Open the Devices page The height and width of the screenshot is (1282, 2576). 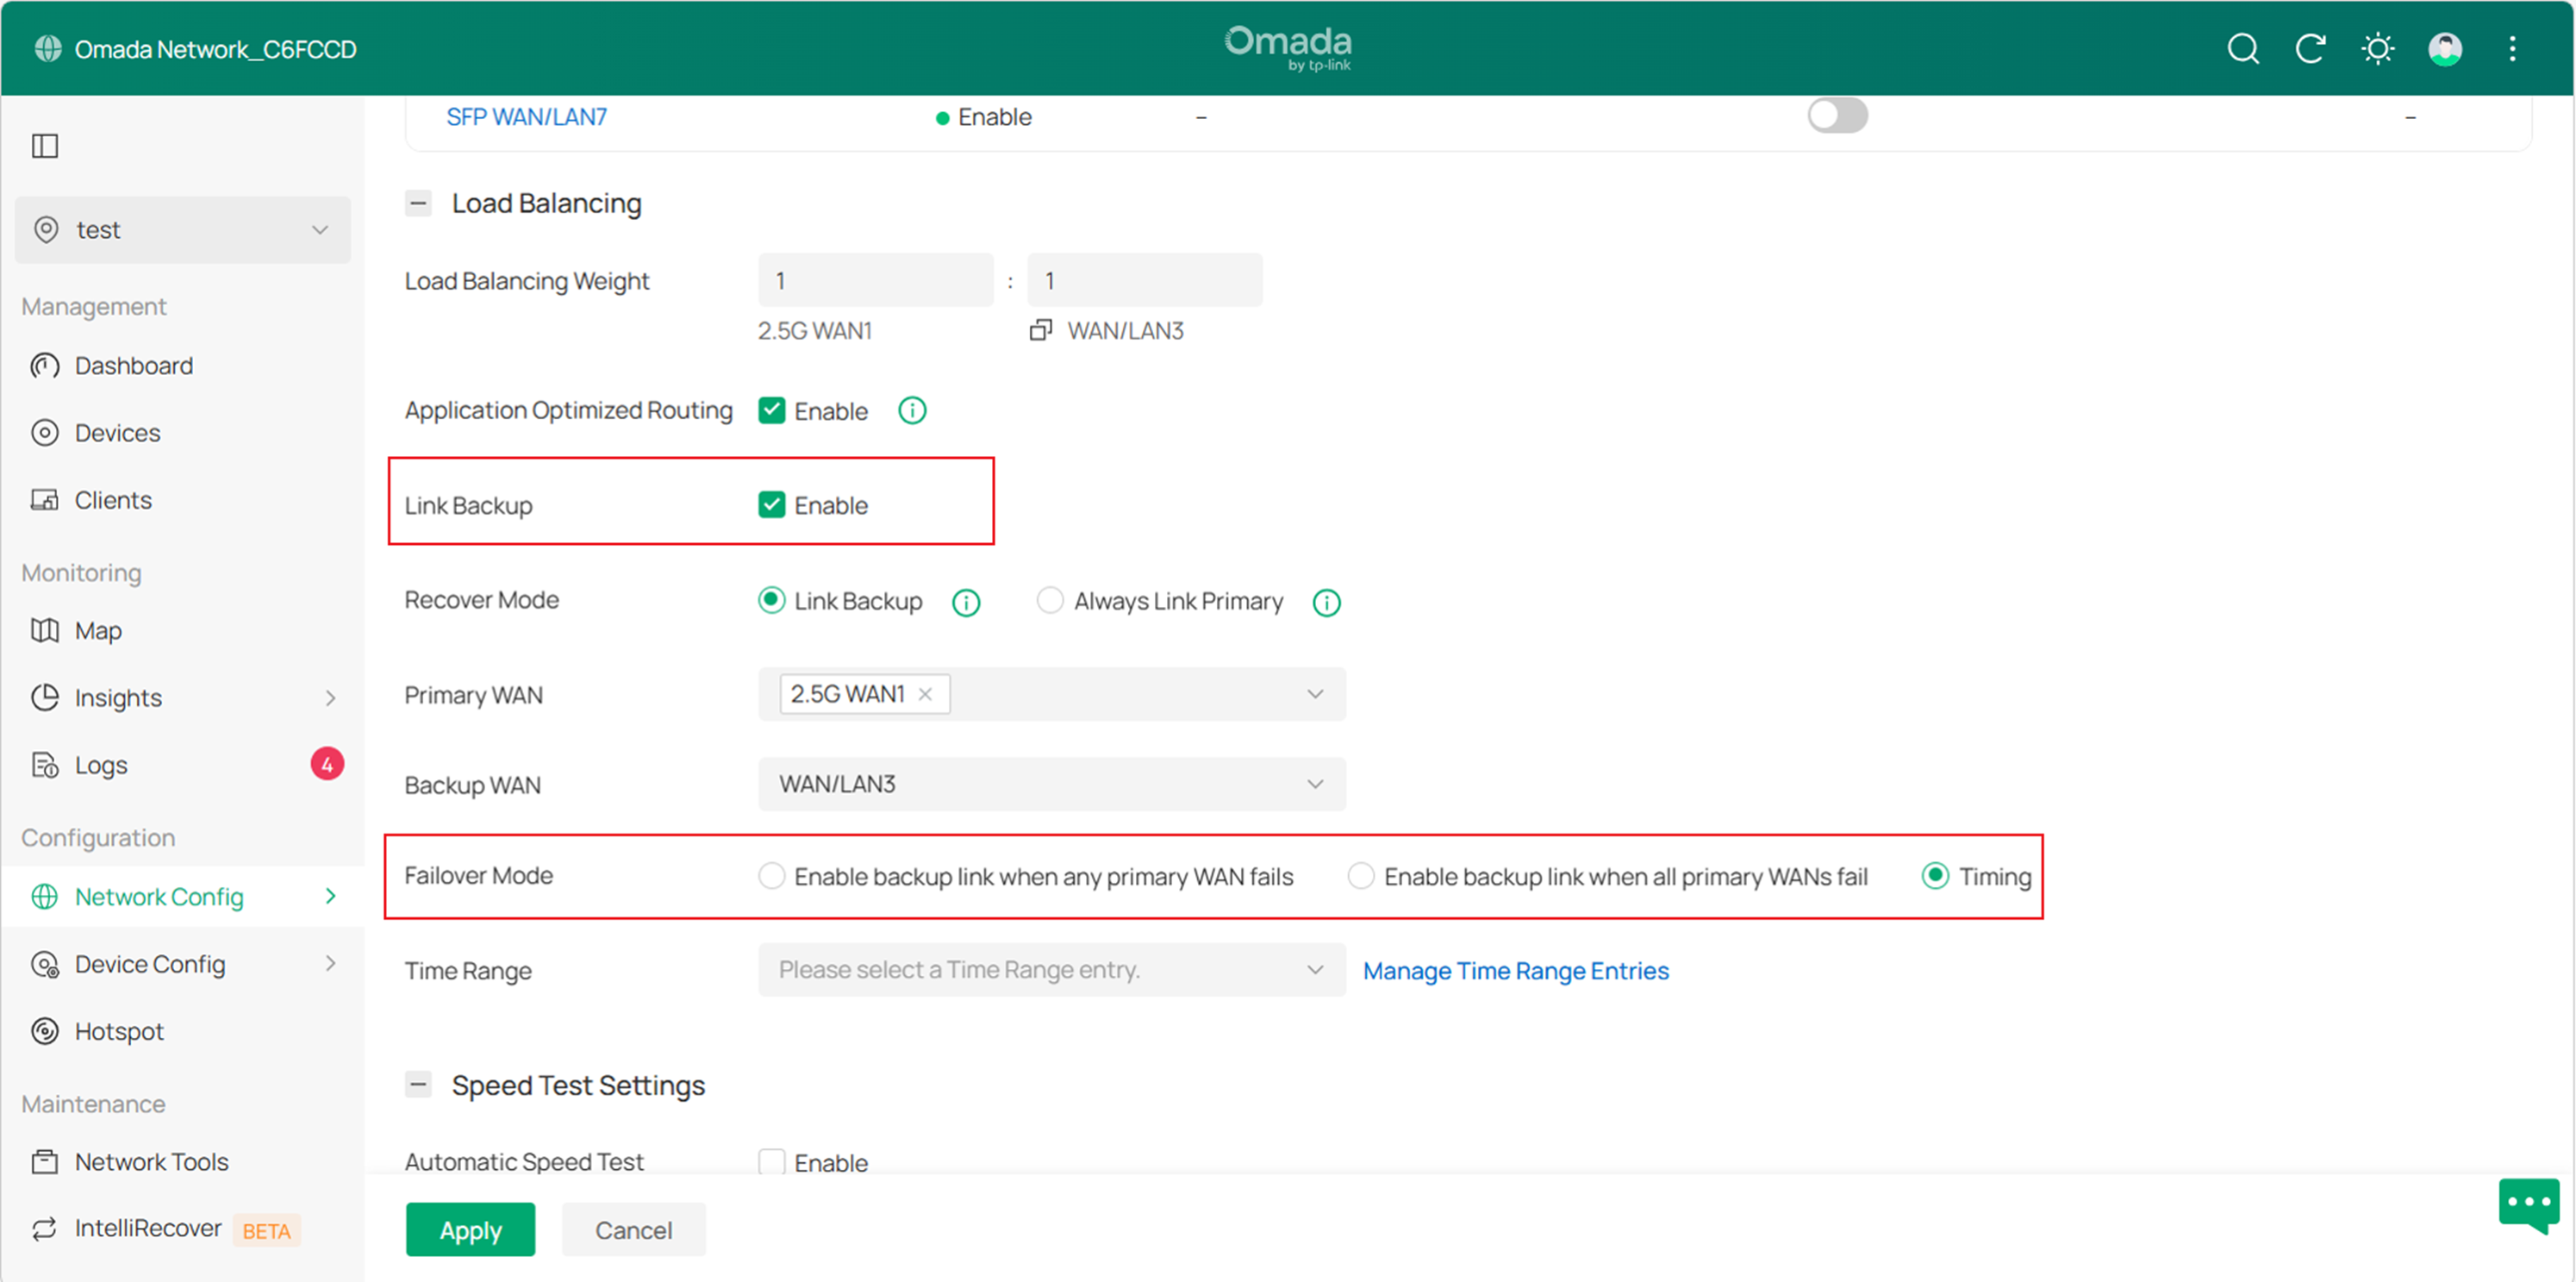[x=117, y=432]
